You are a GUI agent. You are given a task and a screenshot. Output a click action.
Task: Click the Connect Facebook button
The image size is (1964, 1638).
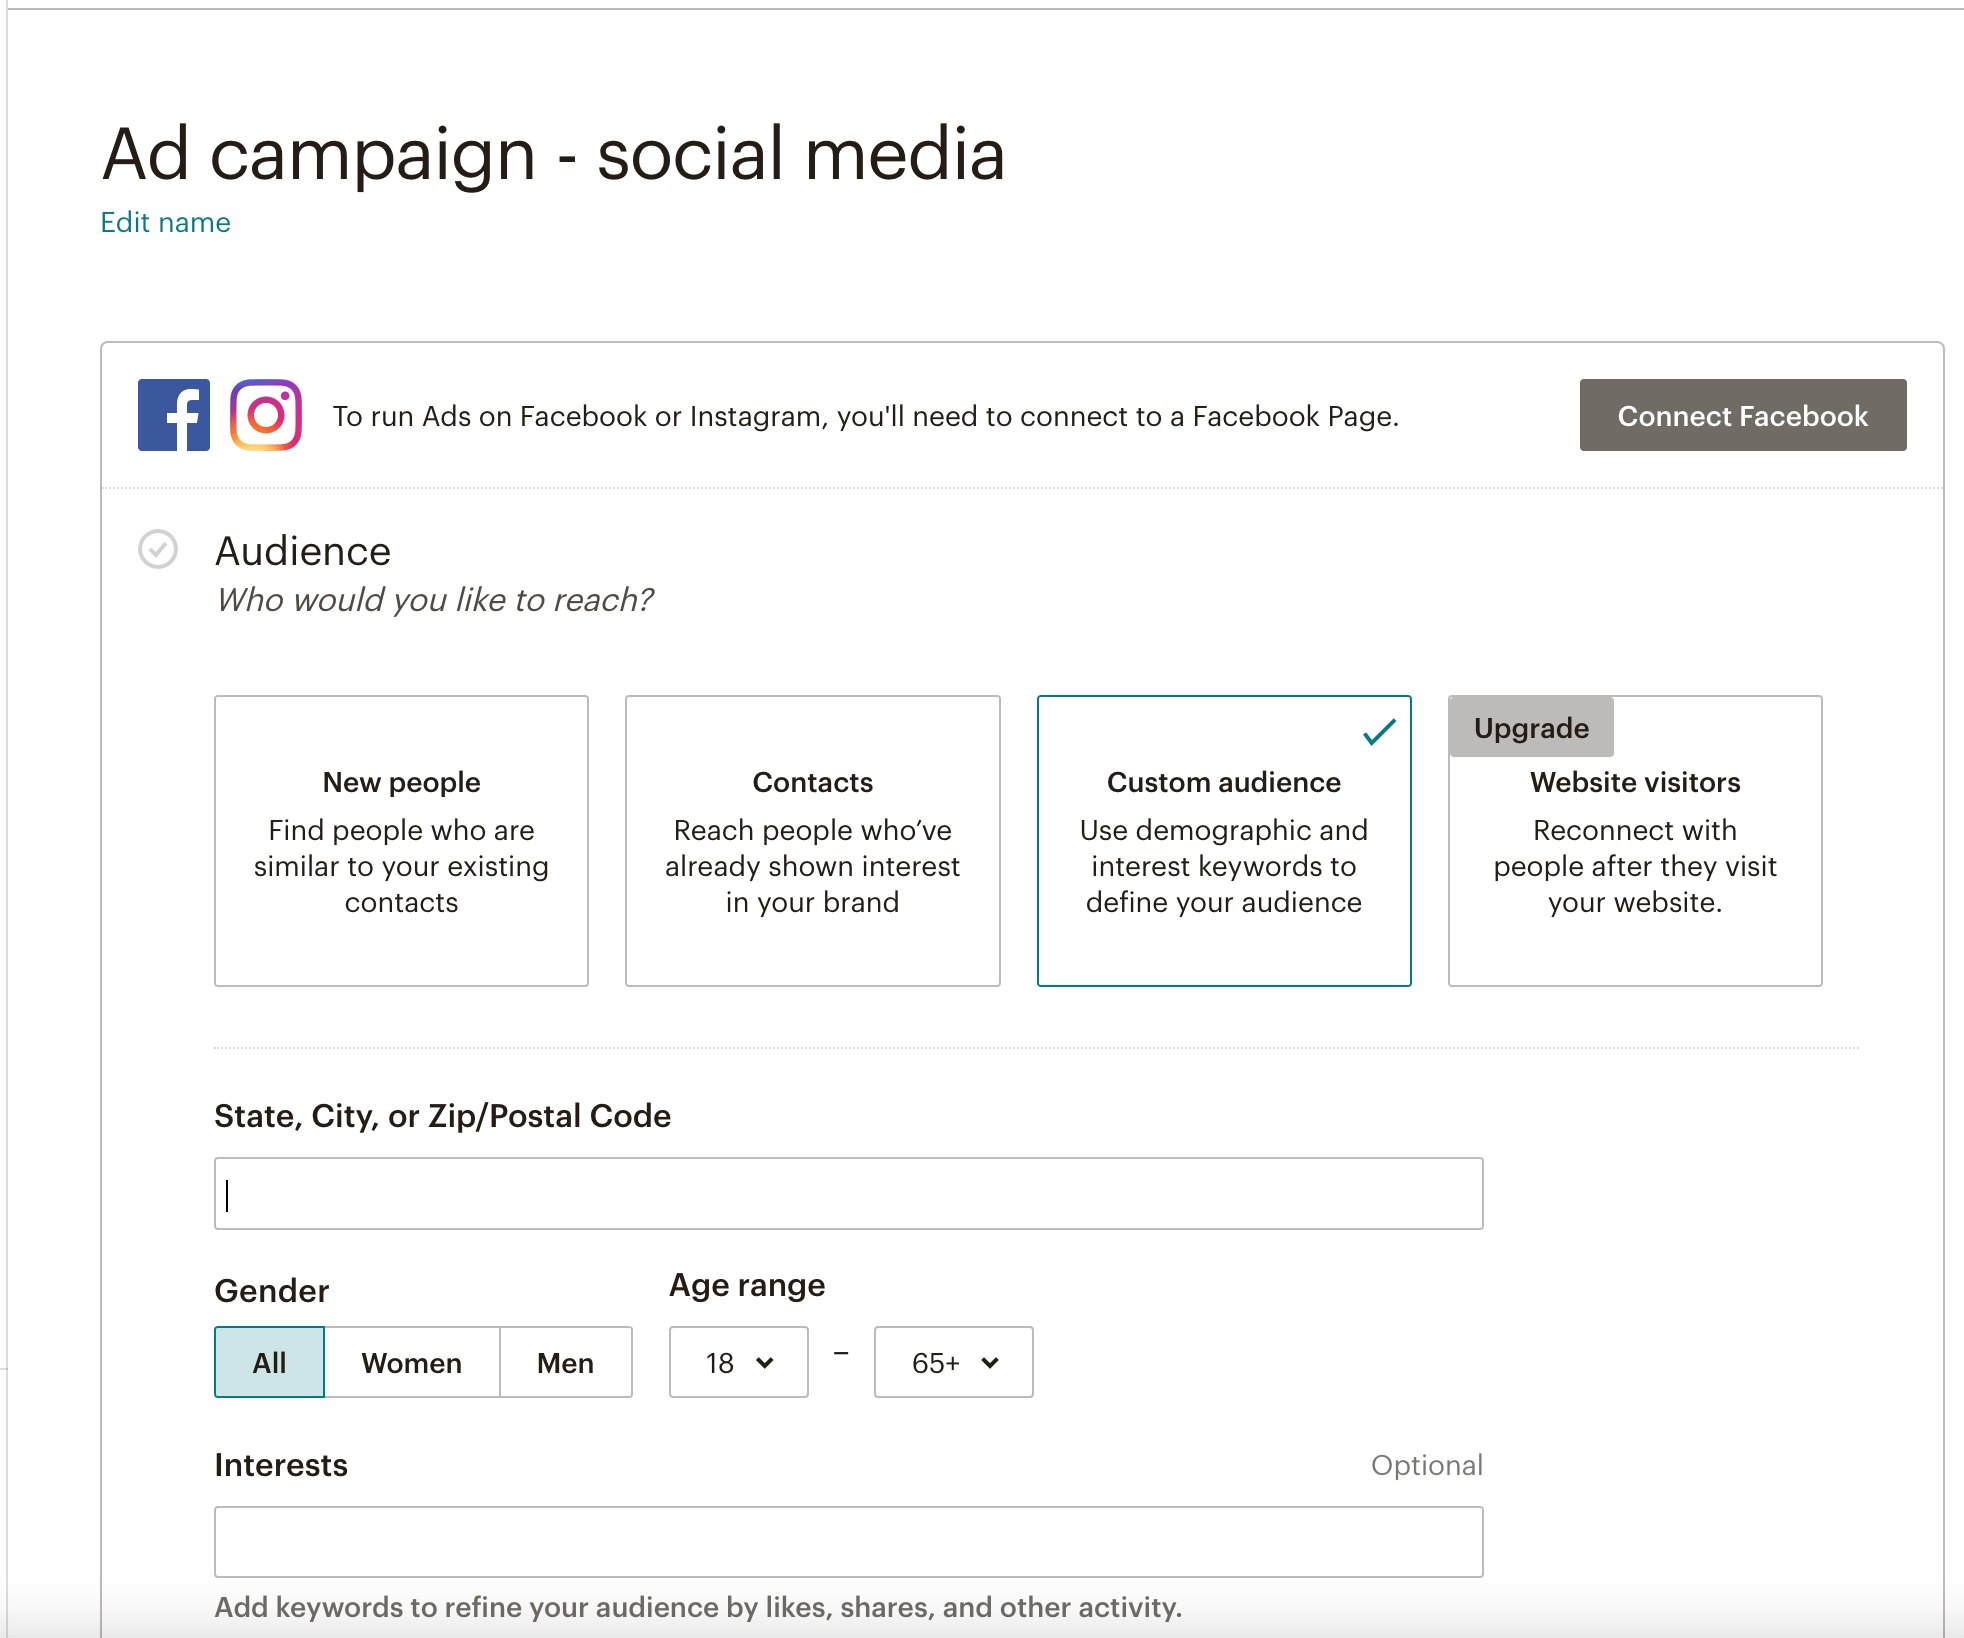click(1742, 415)
